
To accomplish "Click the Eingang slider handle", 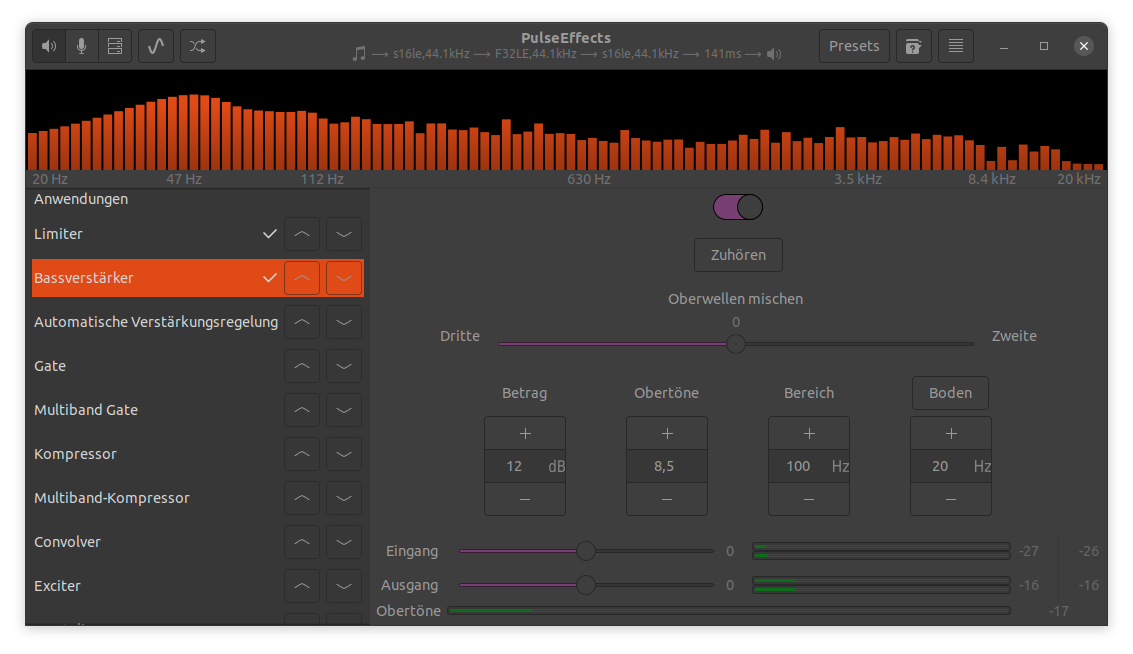I will pyautogui.click(x=586, y=551).
